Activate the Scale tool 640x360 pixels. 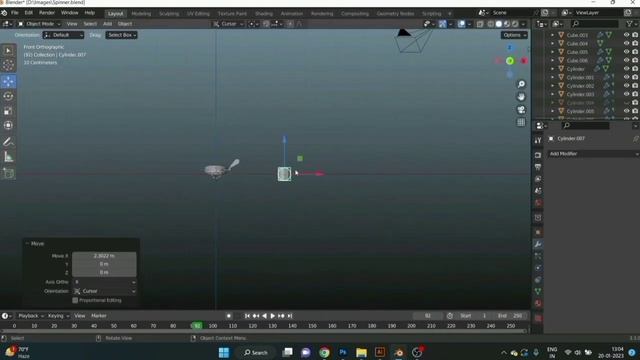[8, 111]
